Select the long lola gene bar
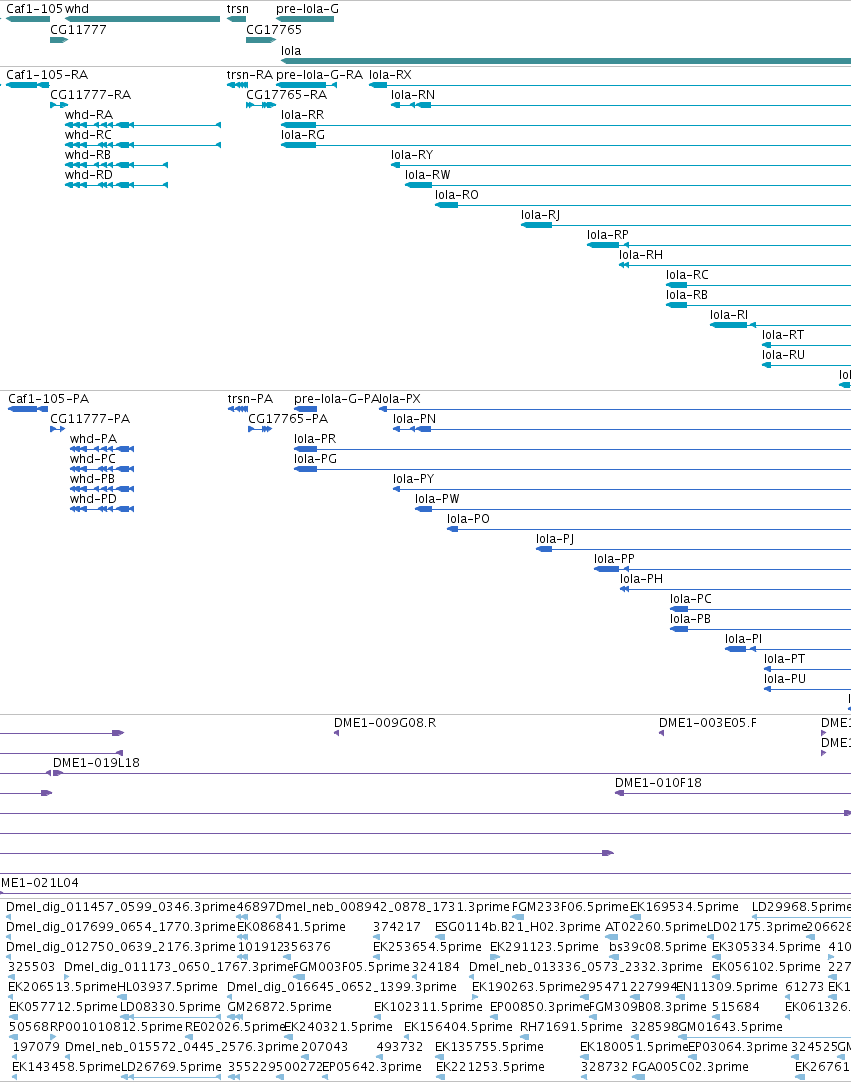 point(566,61)
